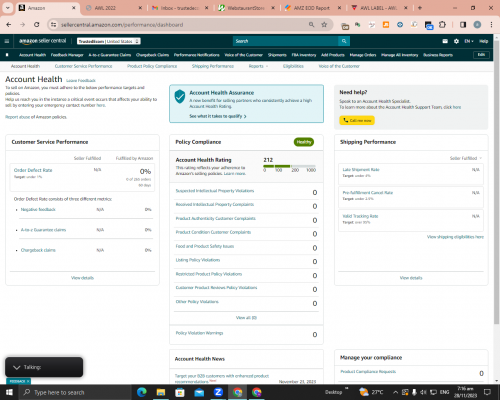500x400 pixels.
Task: Switch to the Gmail Inbox browser tab
Action: [179, 8]
